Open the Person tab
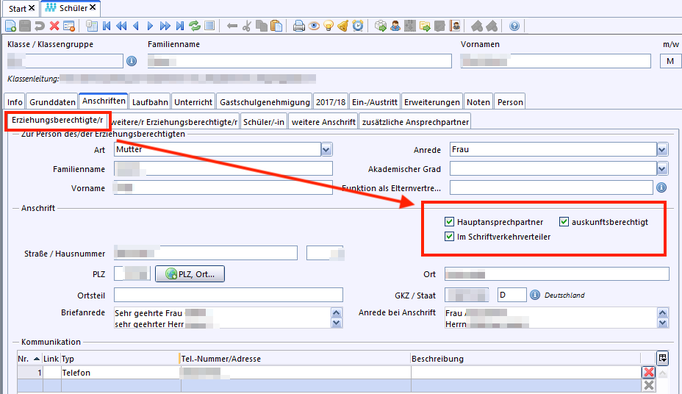This screenshot has width=682, height=394. pos(510,102)
